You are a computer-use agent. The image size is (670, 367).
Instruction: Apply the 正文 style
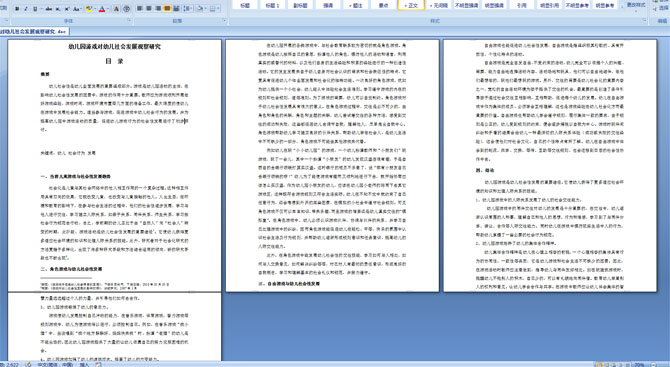[x=411, y=5]
